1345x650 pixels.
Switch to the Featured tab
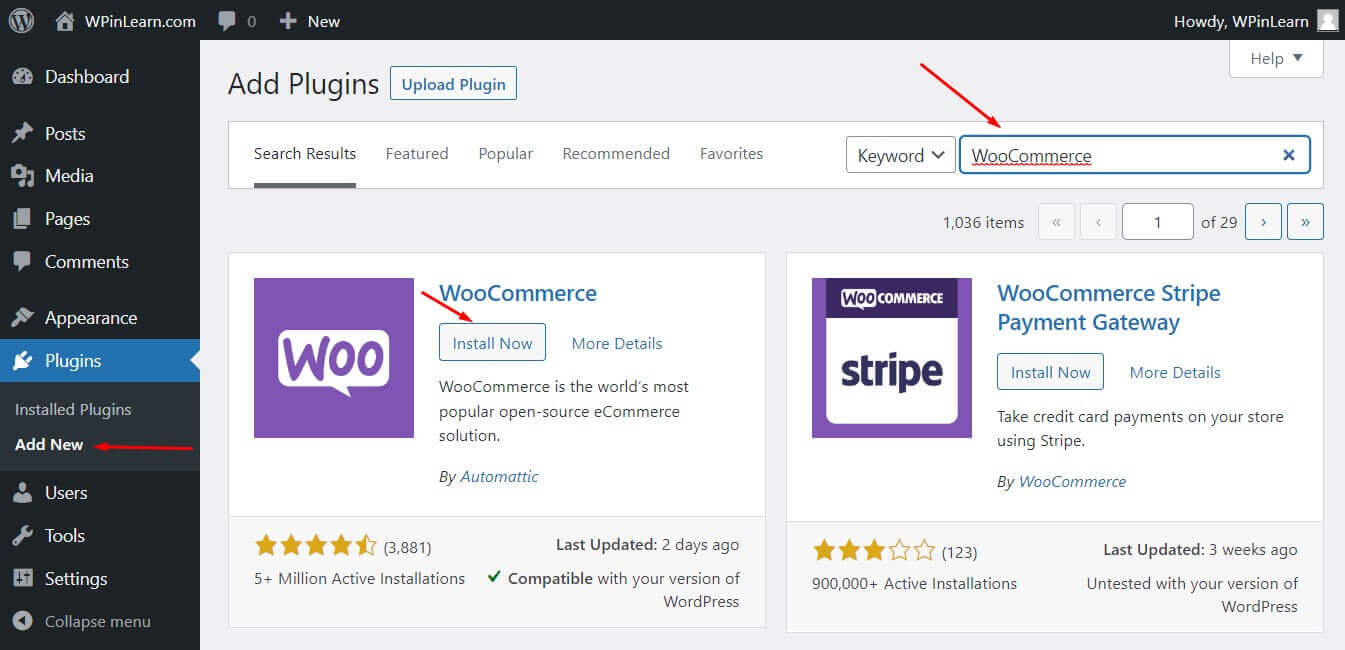point(417,154)
